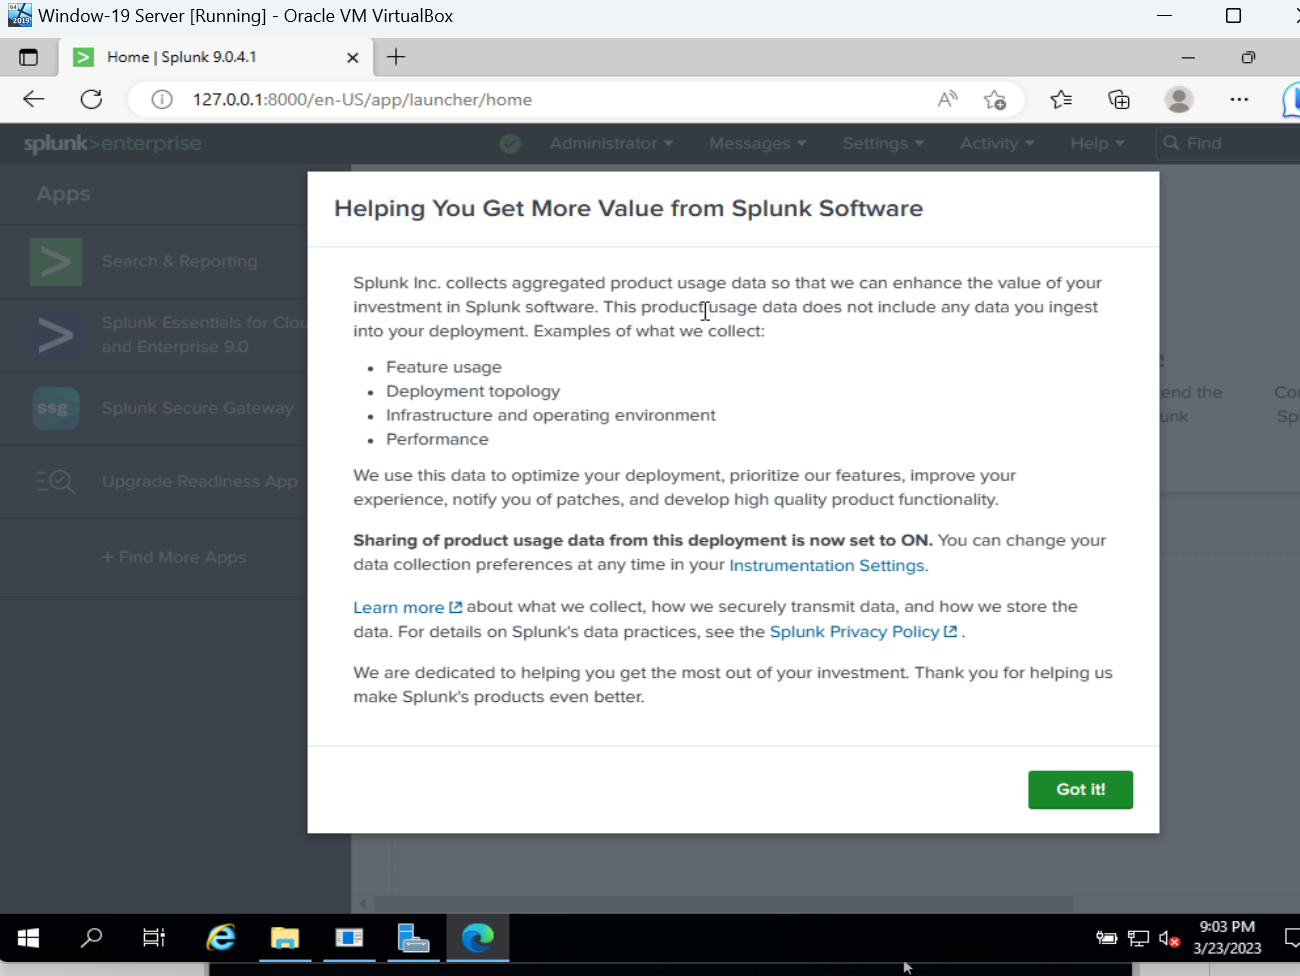Click the browser profile avatar icon
Viewport: 1300px width, 976px height.
pyautogui.click(x=1179, y=99)
